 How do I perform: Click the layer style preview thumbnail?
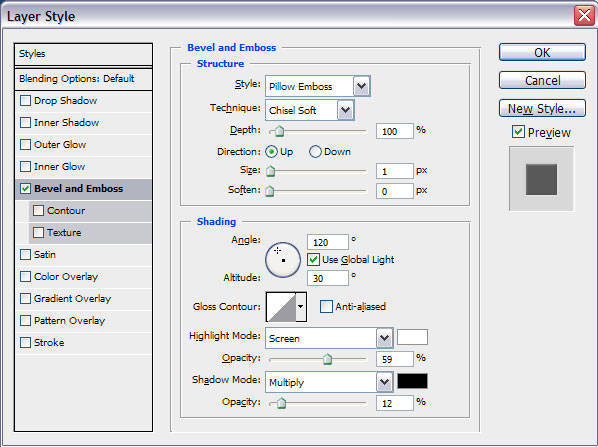[x=541, y=179]
